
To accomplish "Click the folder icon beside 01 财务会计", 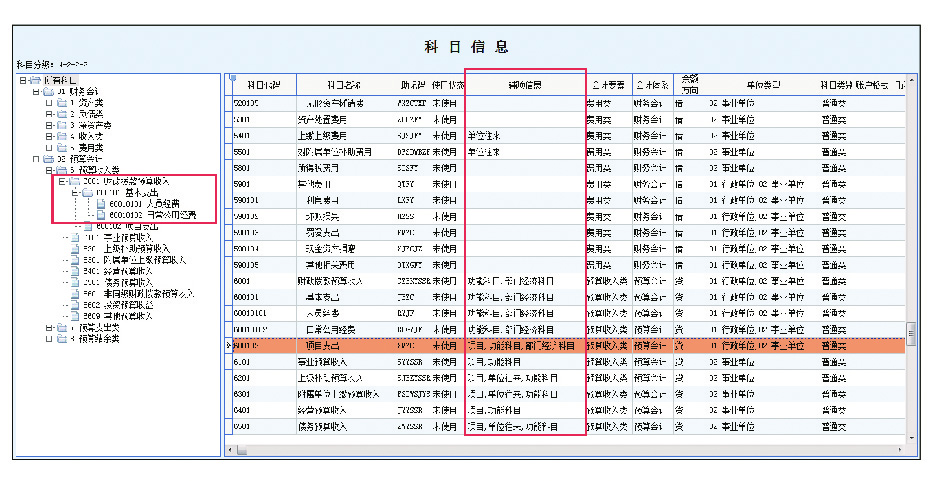I will (47, 90).
